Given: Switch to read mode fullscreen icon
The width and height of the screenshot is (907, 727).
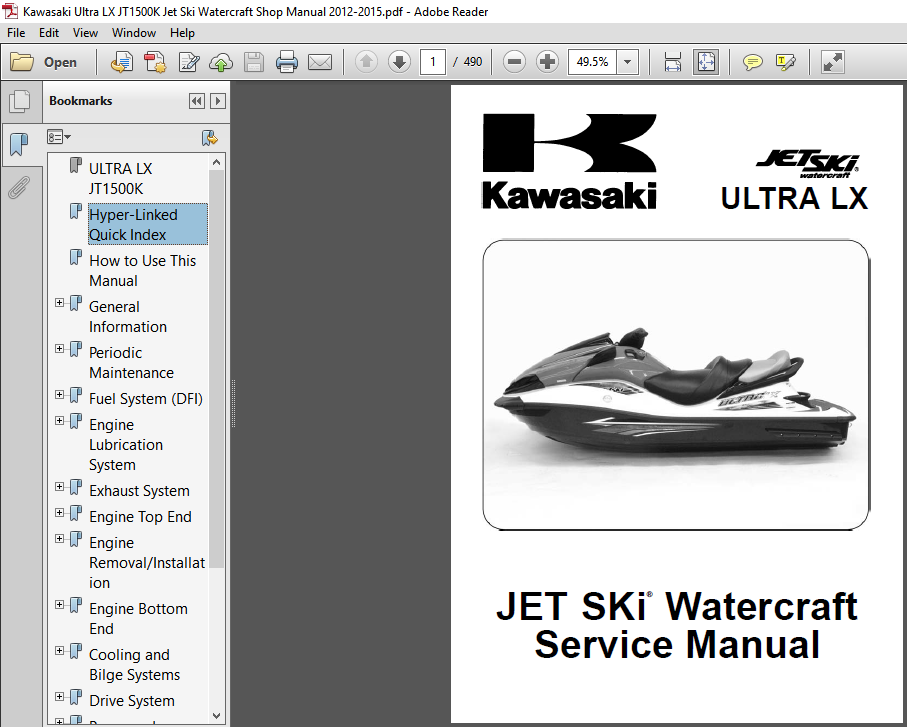Looking at the screenshot, I should click(832, 62).
